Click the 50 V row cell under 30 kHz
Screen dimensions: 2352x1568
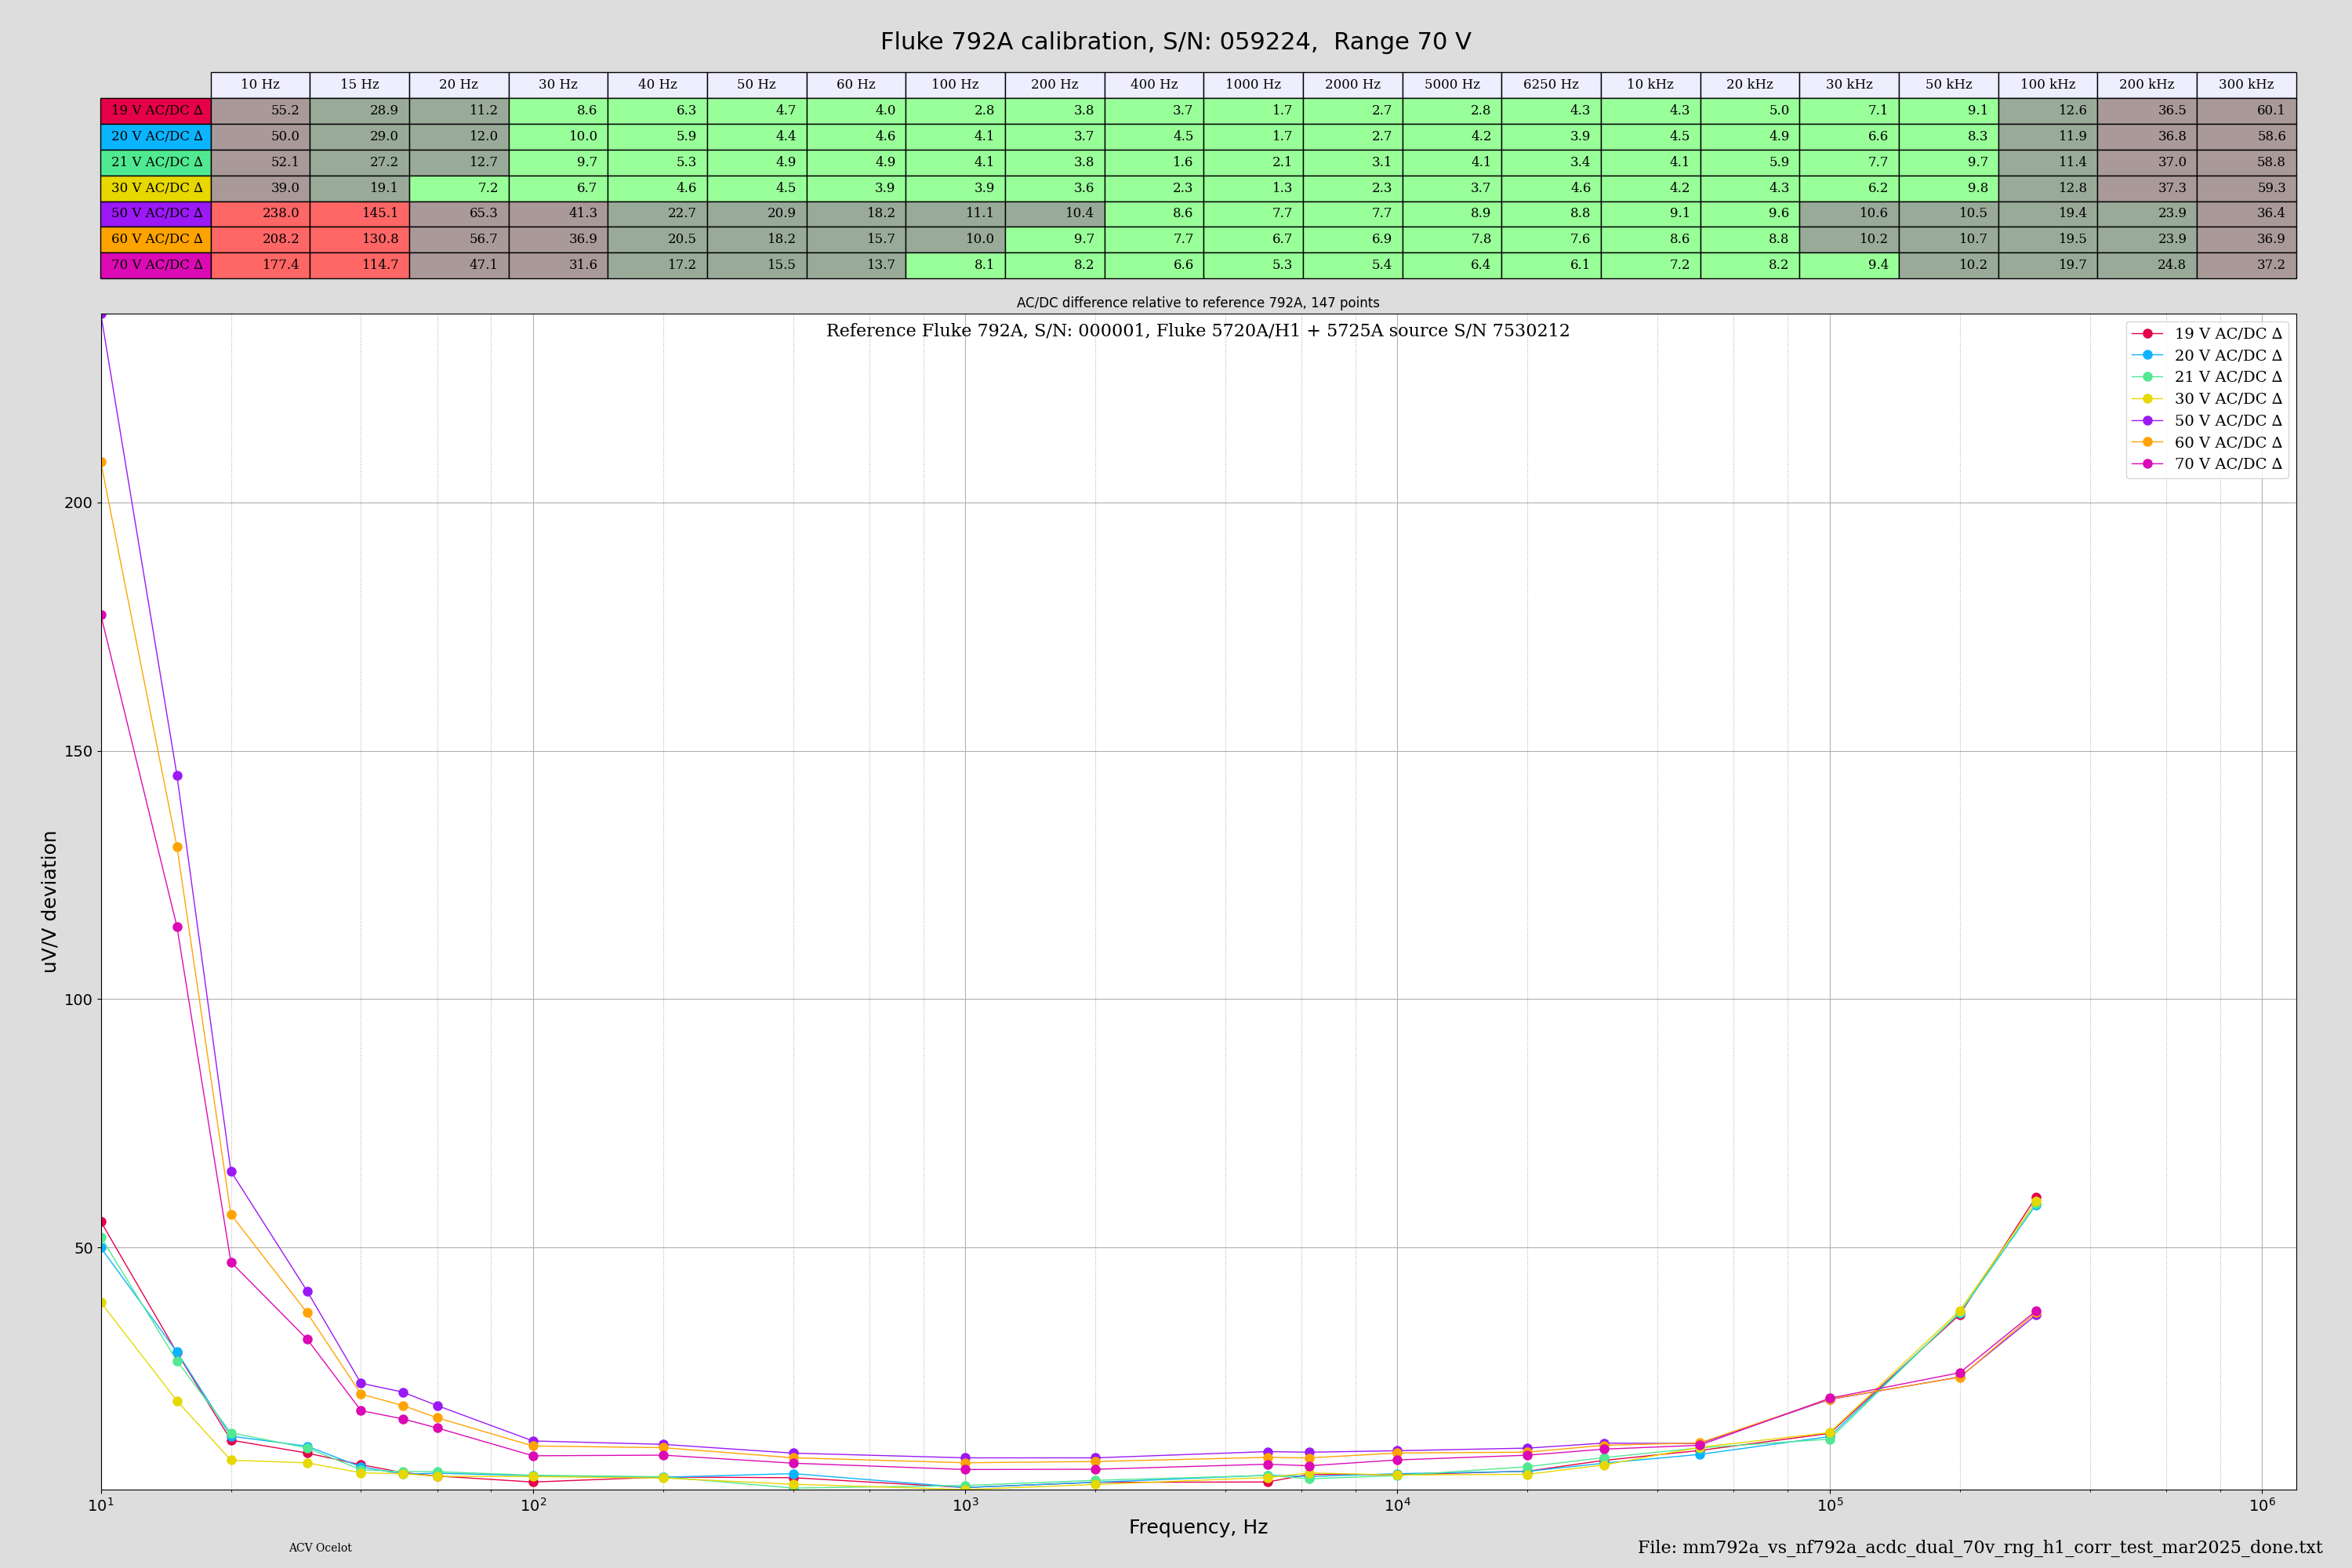point(1849,214)
